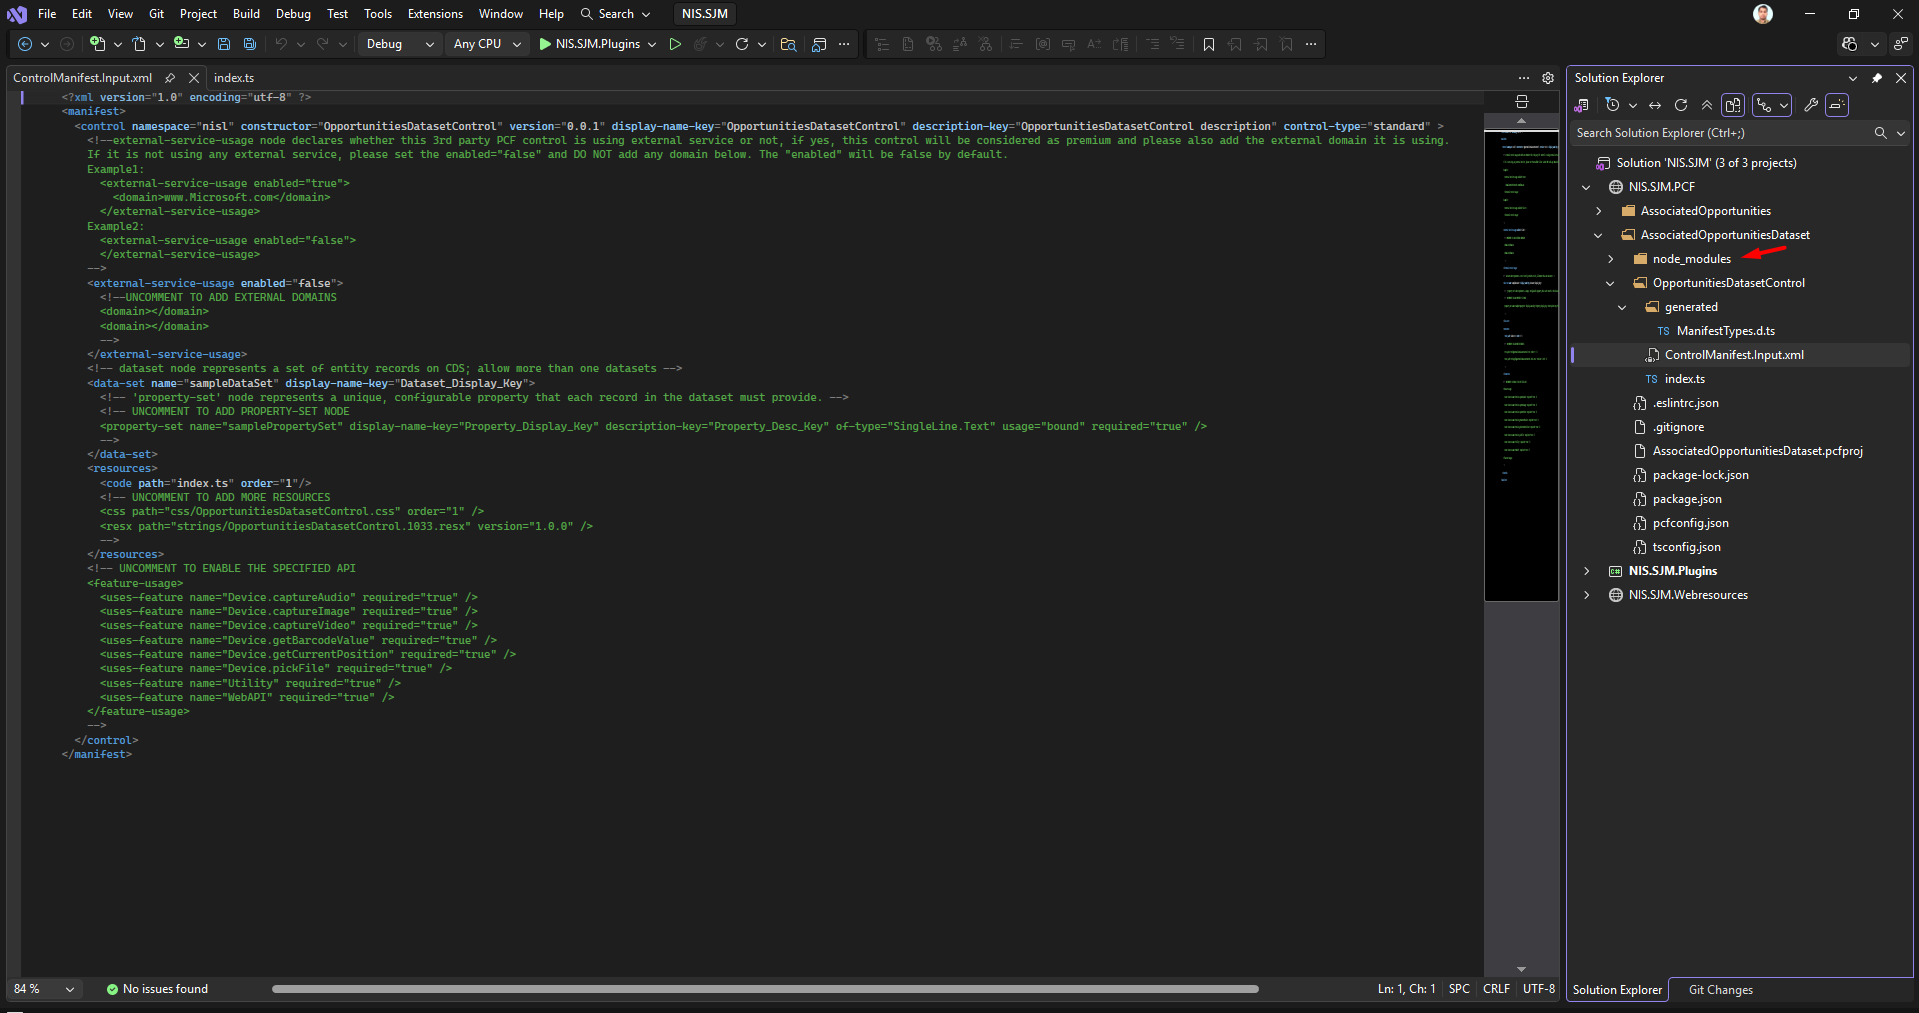The height and width of the screenshot is (1013, 1919).
Task: Select package.json in Solution Explorer
Action: (1687, 499)
